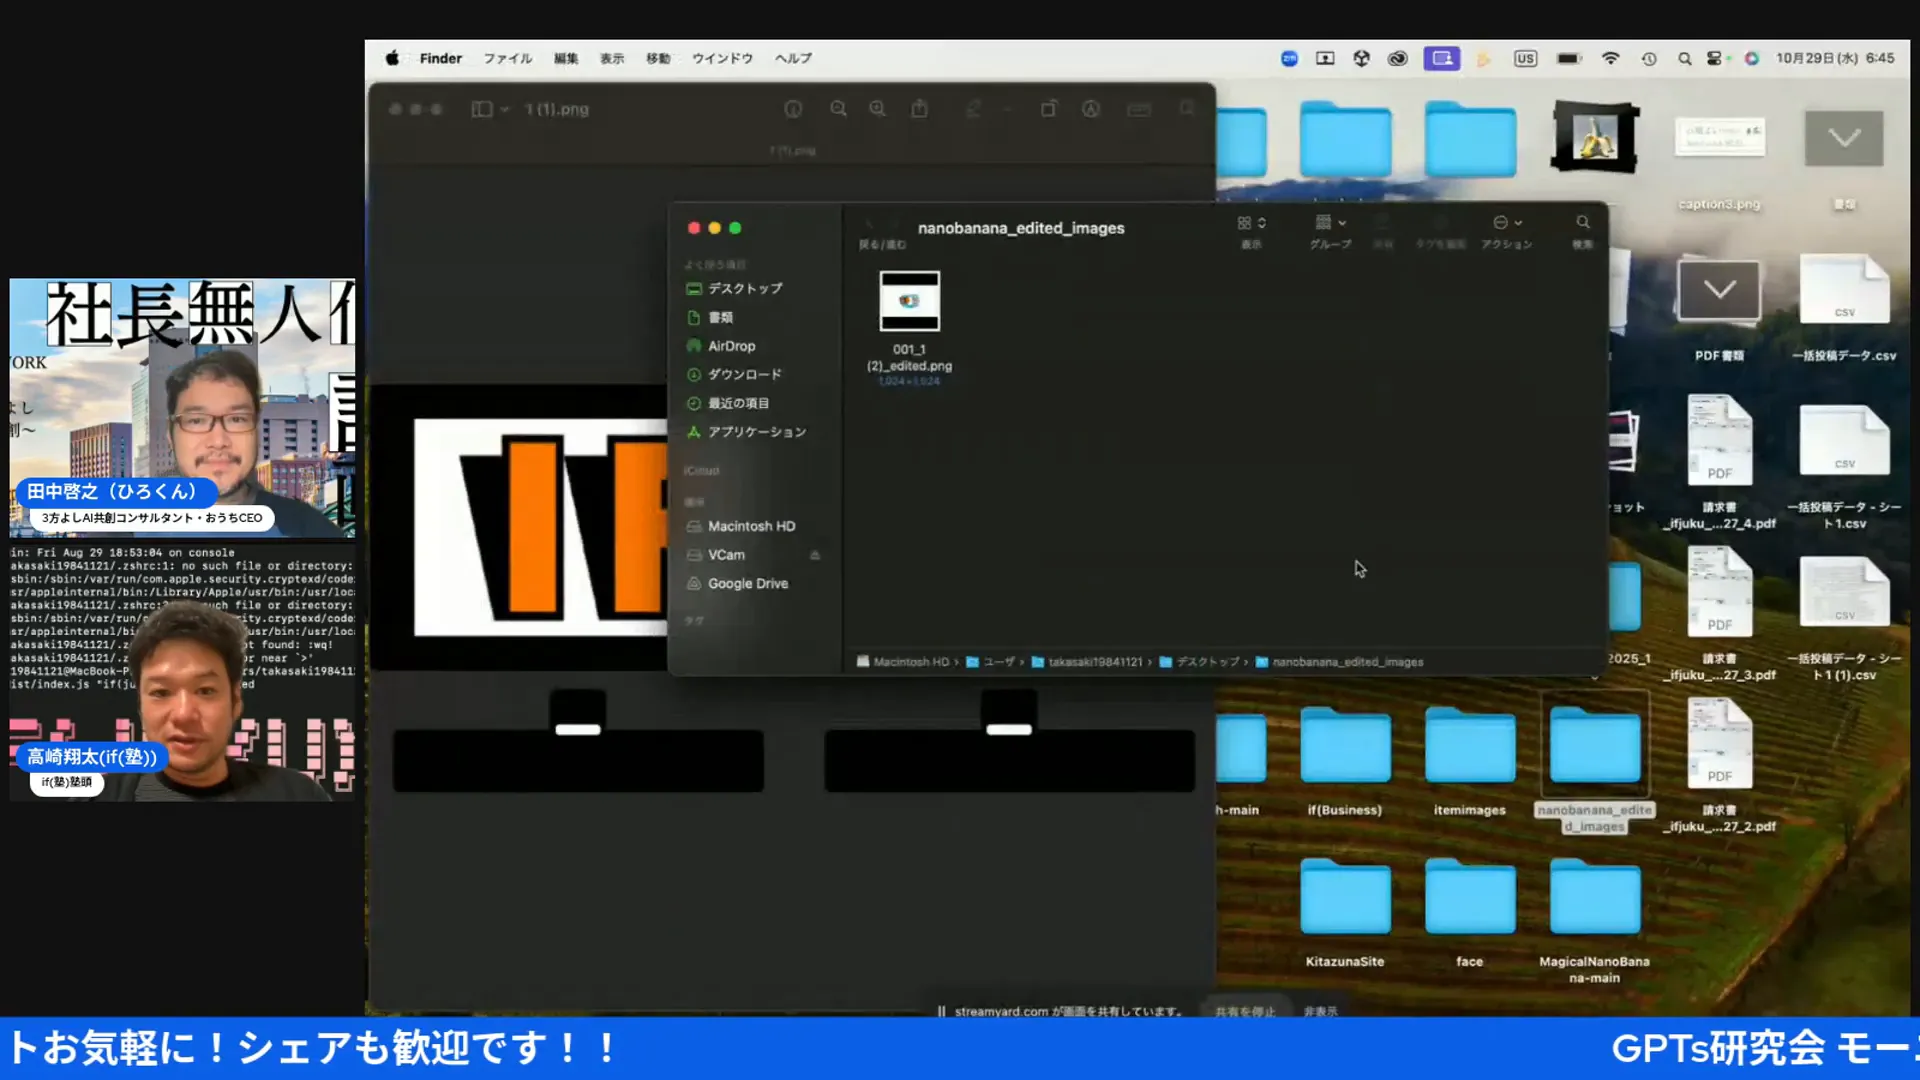
Task: Select Google Drive in the sidebar
Action: tap(747, 583)
